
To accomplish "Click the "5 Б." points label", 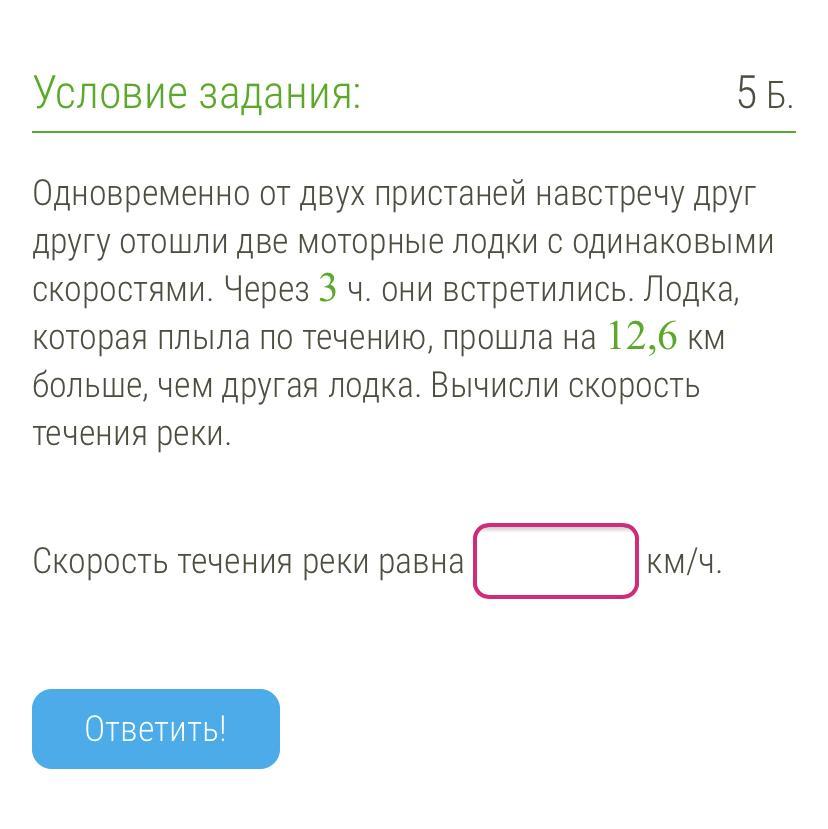I will point(764,94).
